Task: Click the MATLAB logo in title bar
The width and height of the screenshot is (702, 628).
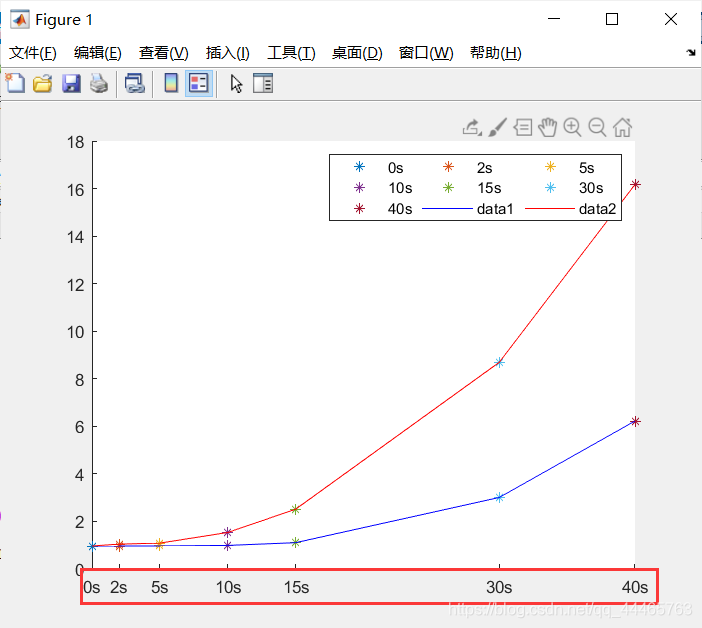Action: tap(20, 19)
